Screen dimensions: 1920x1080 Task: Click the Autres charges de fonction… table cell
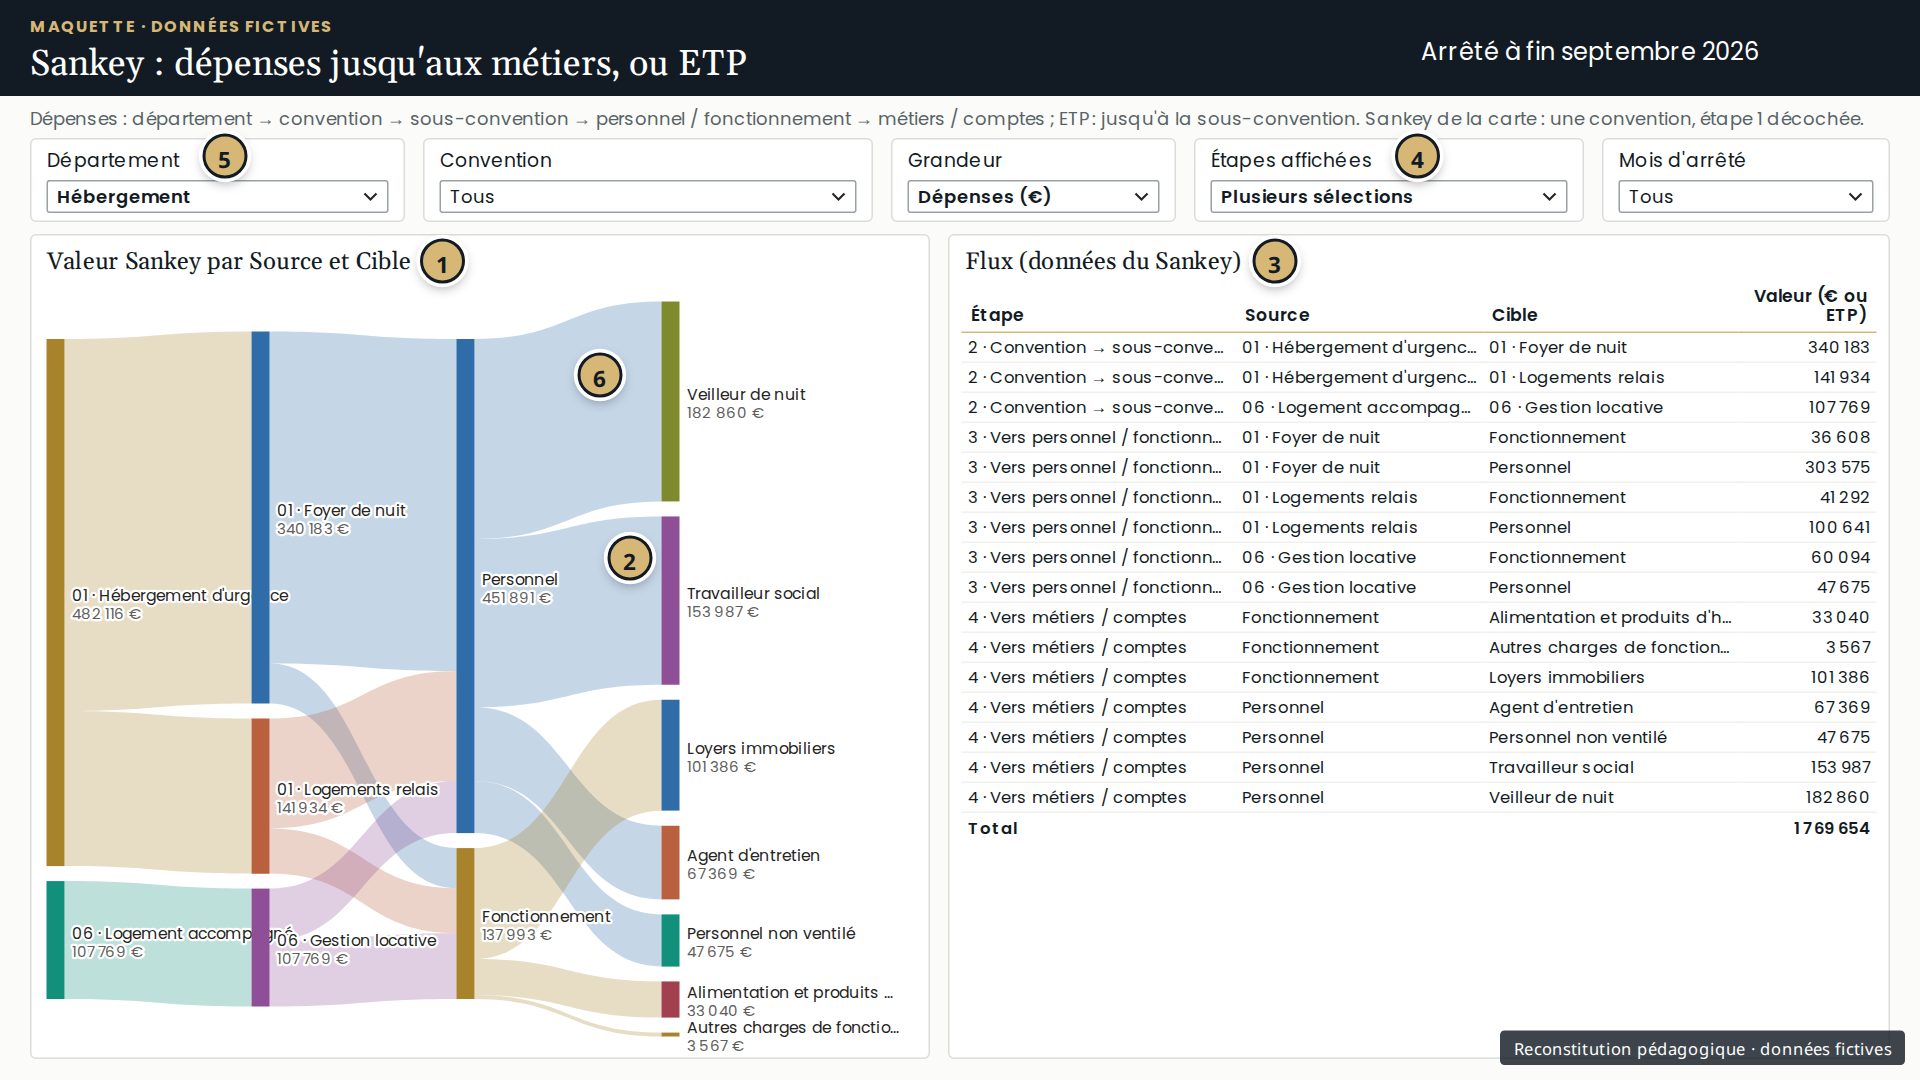[1609, 647]
